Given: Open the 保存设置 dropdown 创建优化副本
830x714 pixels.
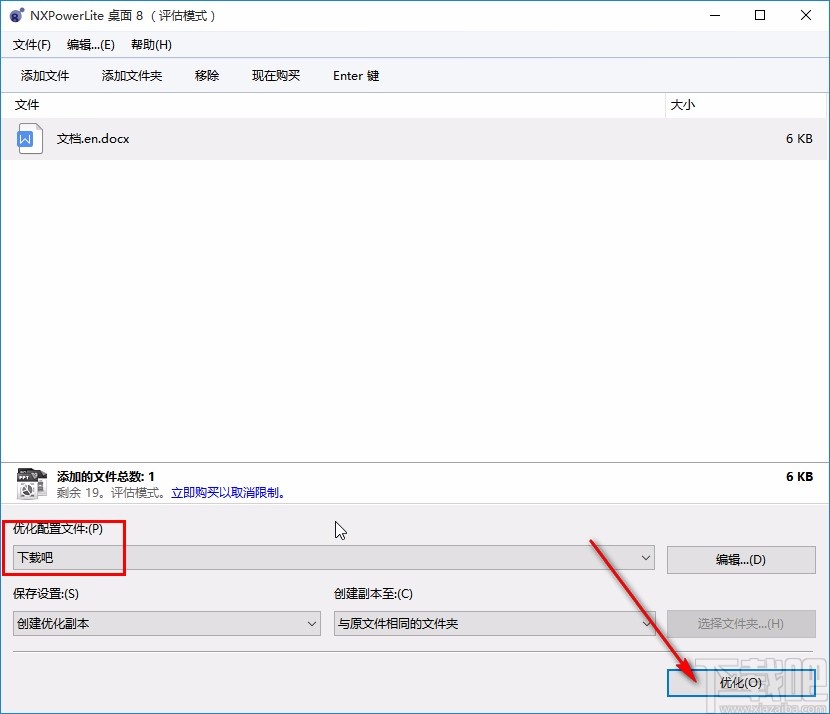Looking at the screenshot, I should [x=167, y=623].
